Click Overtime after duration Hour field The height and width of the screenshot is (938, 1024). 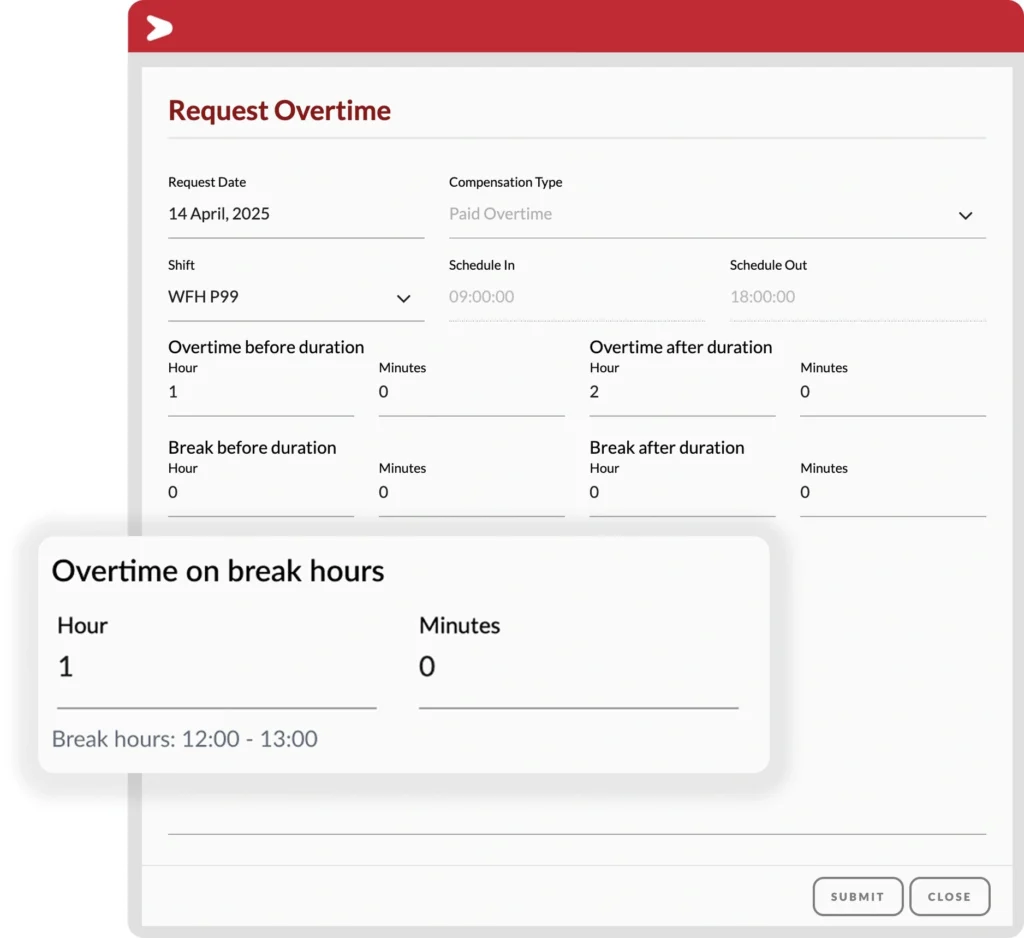681,392
